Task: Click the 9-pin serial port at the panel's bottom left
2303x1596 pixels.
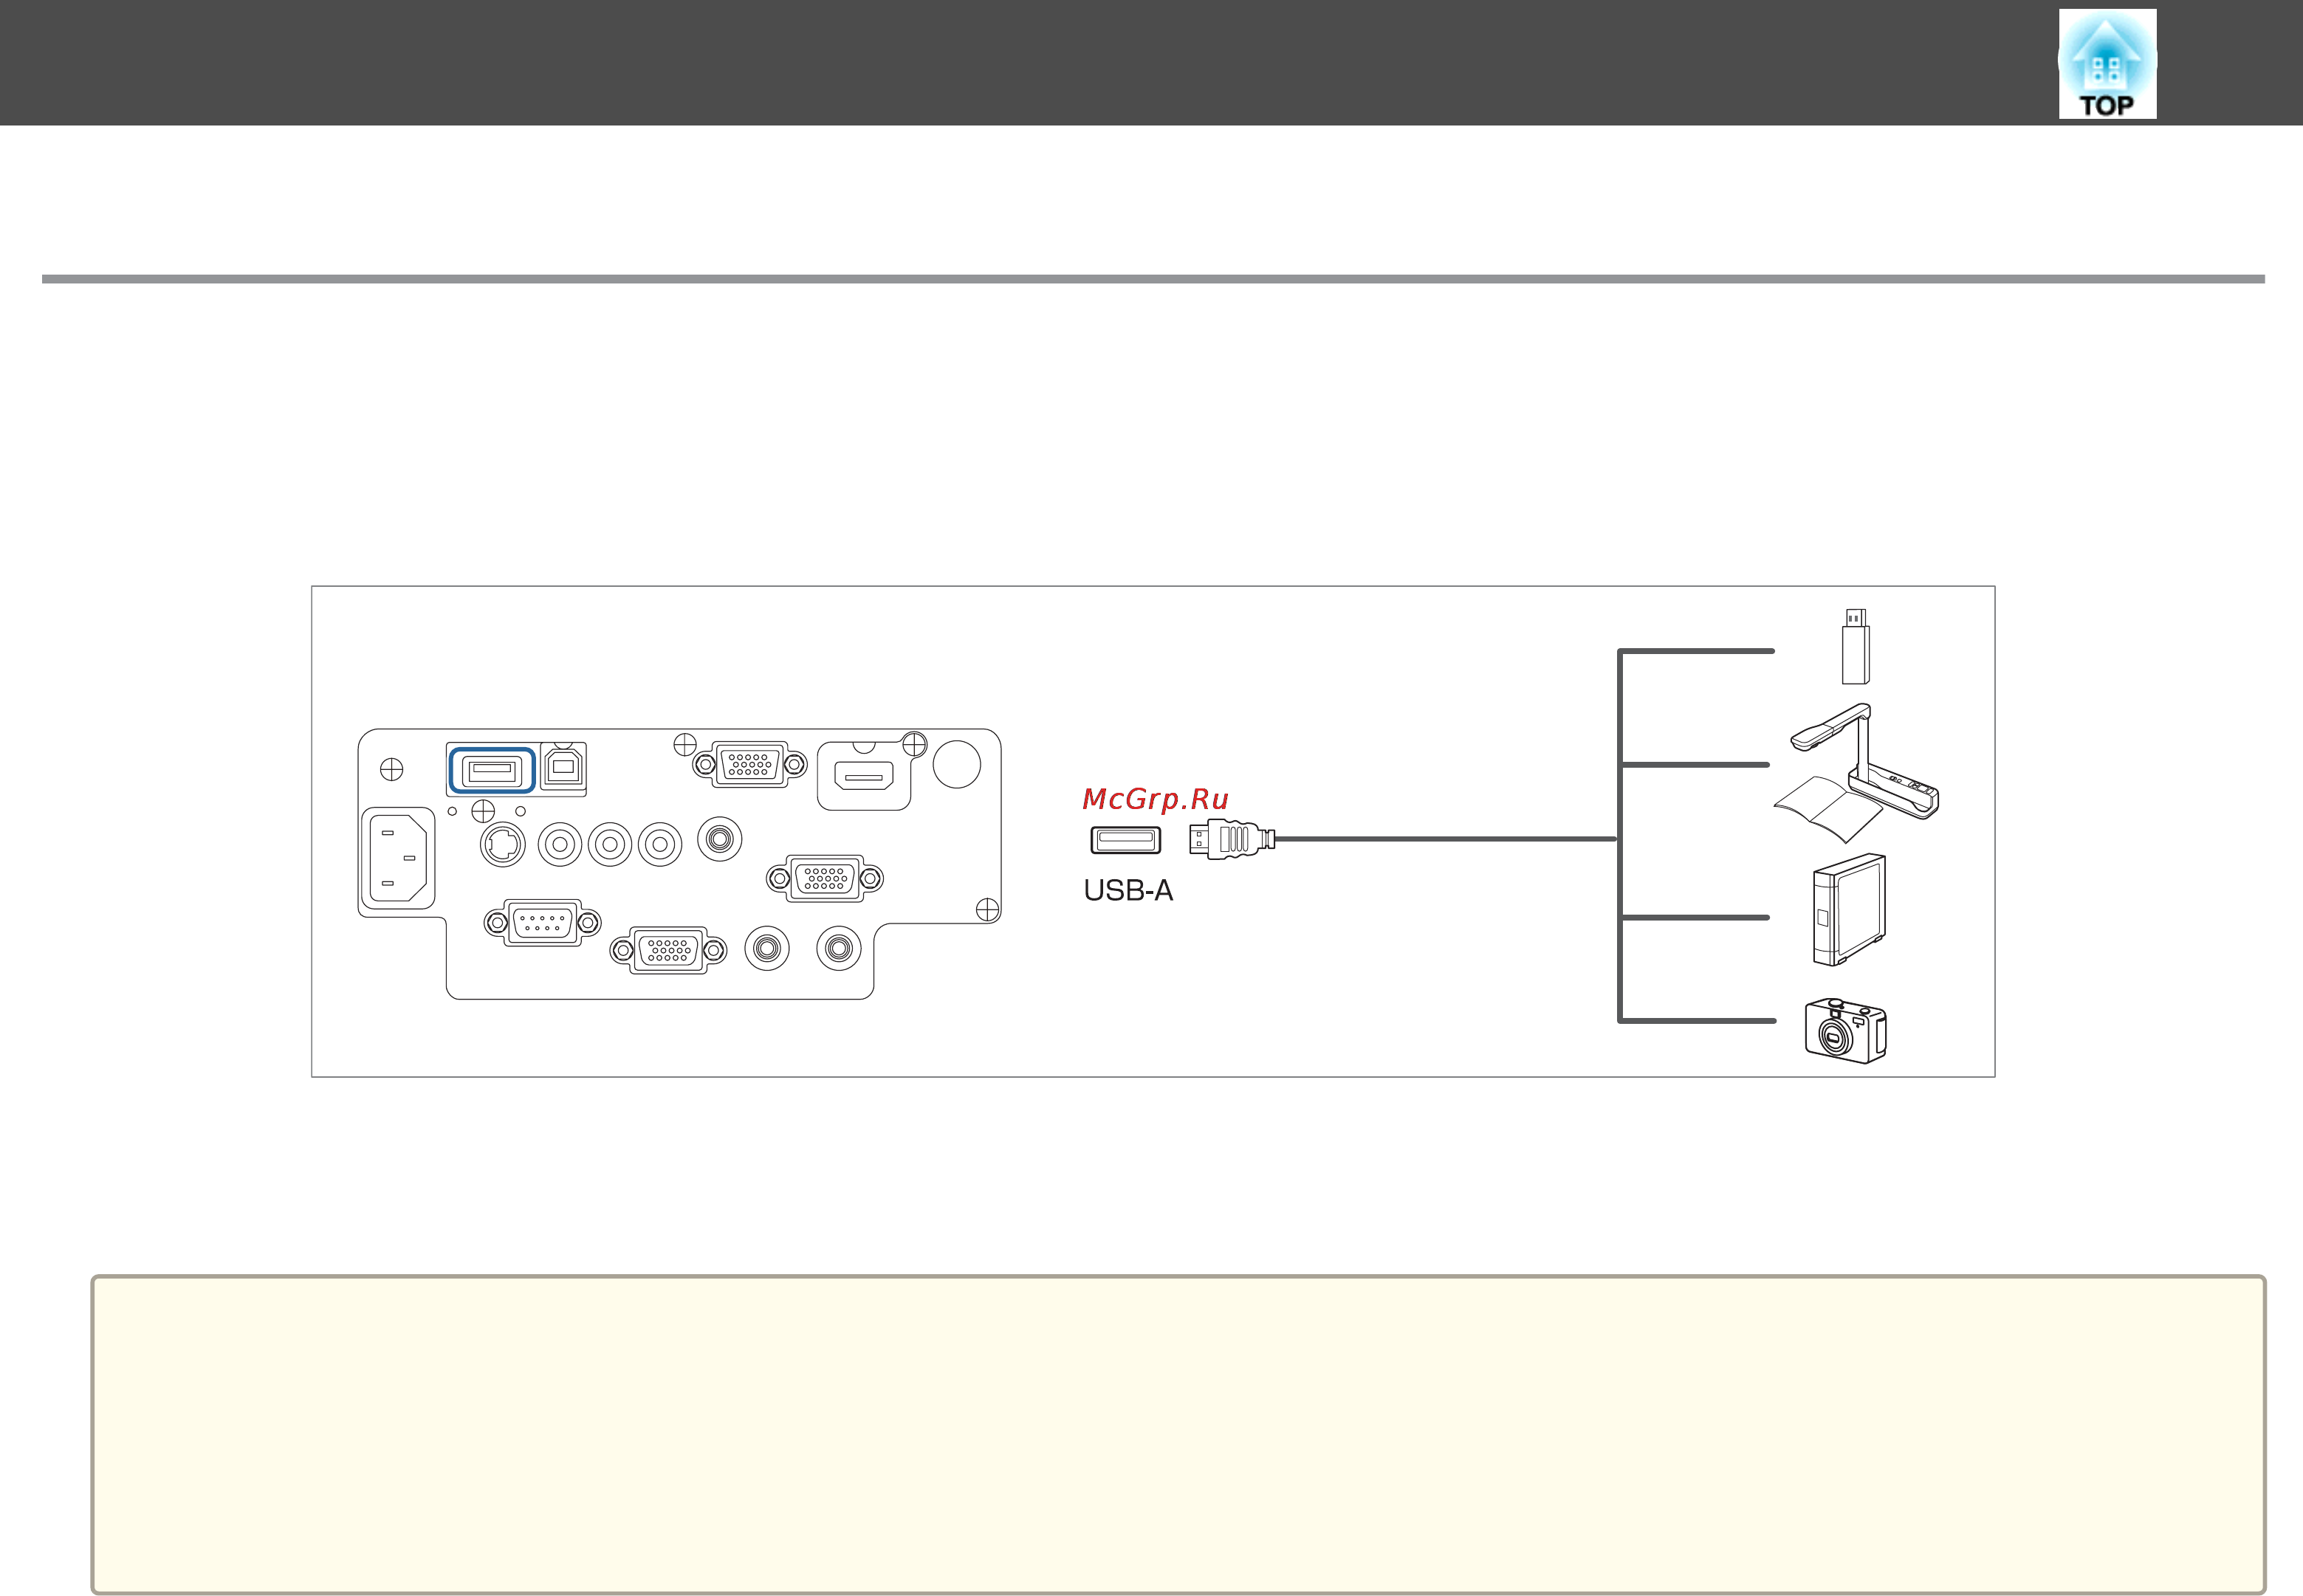Action: click(542, 922)
